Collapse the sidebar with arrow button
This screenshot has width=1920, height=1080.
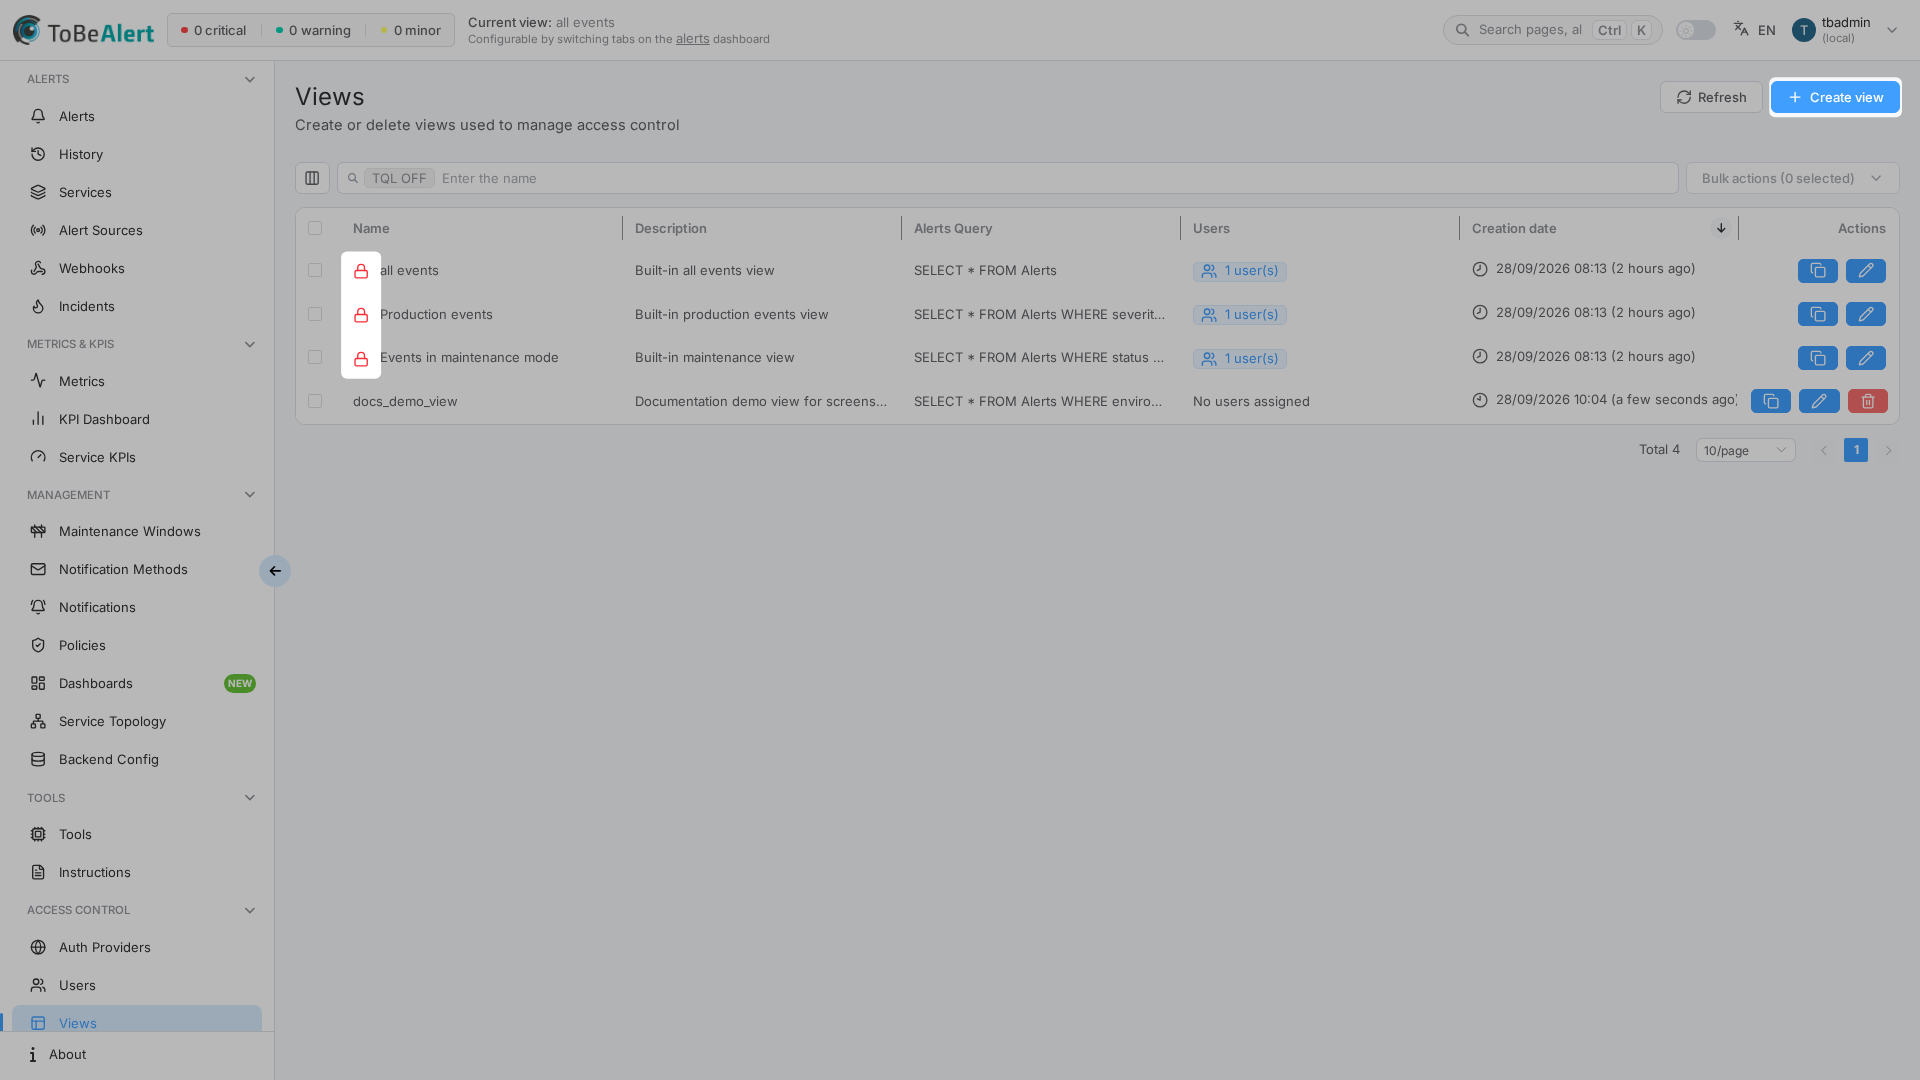tap(275, 571)
